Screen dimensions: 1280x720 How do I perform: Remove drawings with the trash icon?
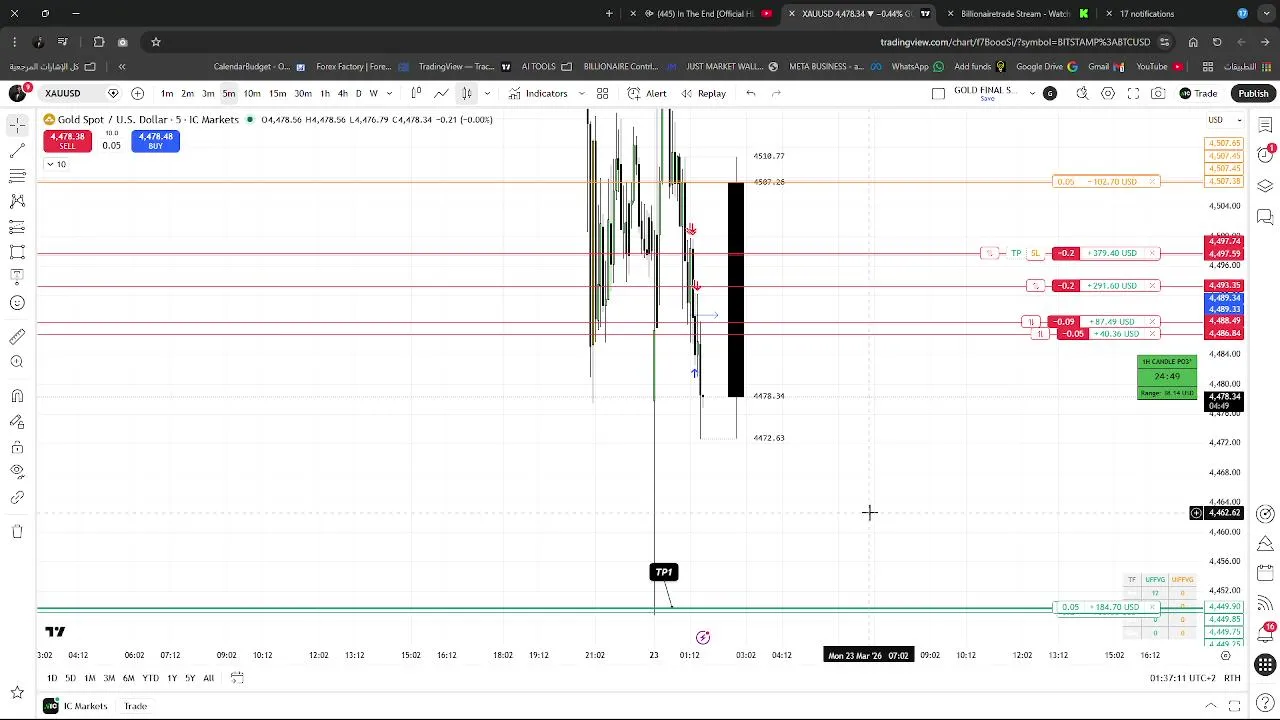[17, 531]
